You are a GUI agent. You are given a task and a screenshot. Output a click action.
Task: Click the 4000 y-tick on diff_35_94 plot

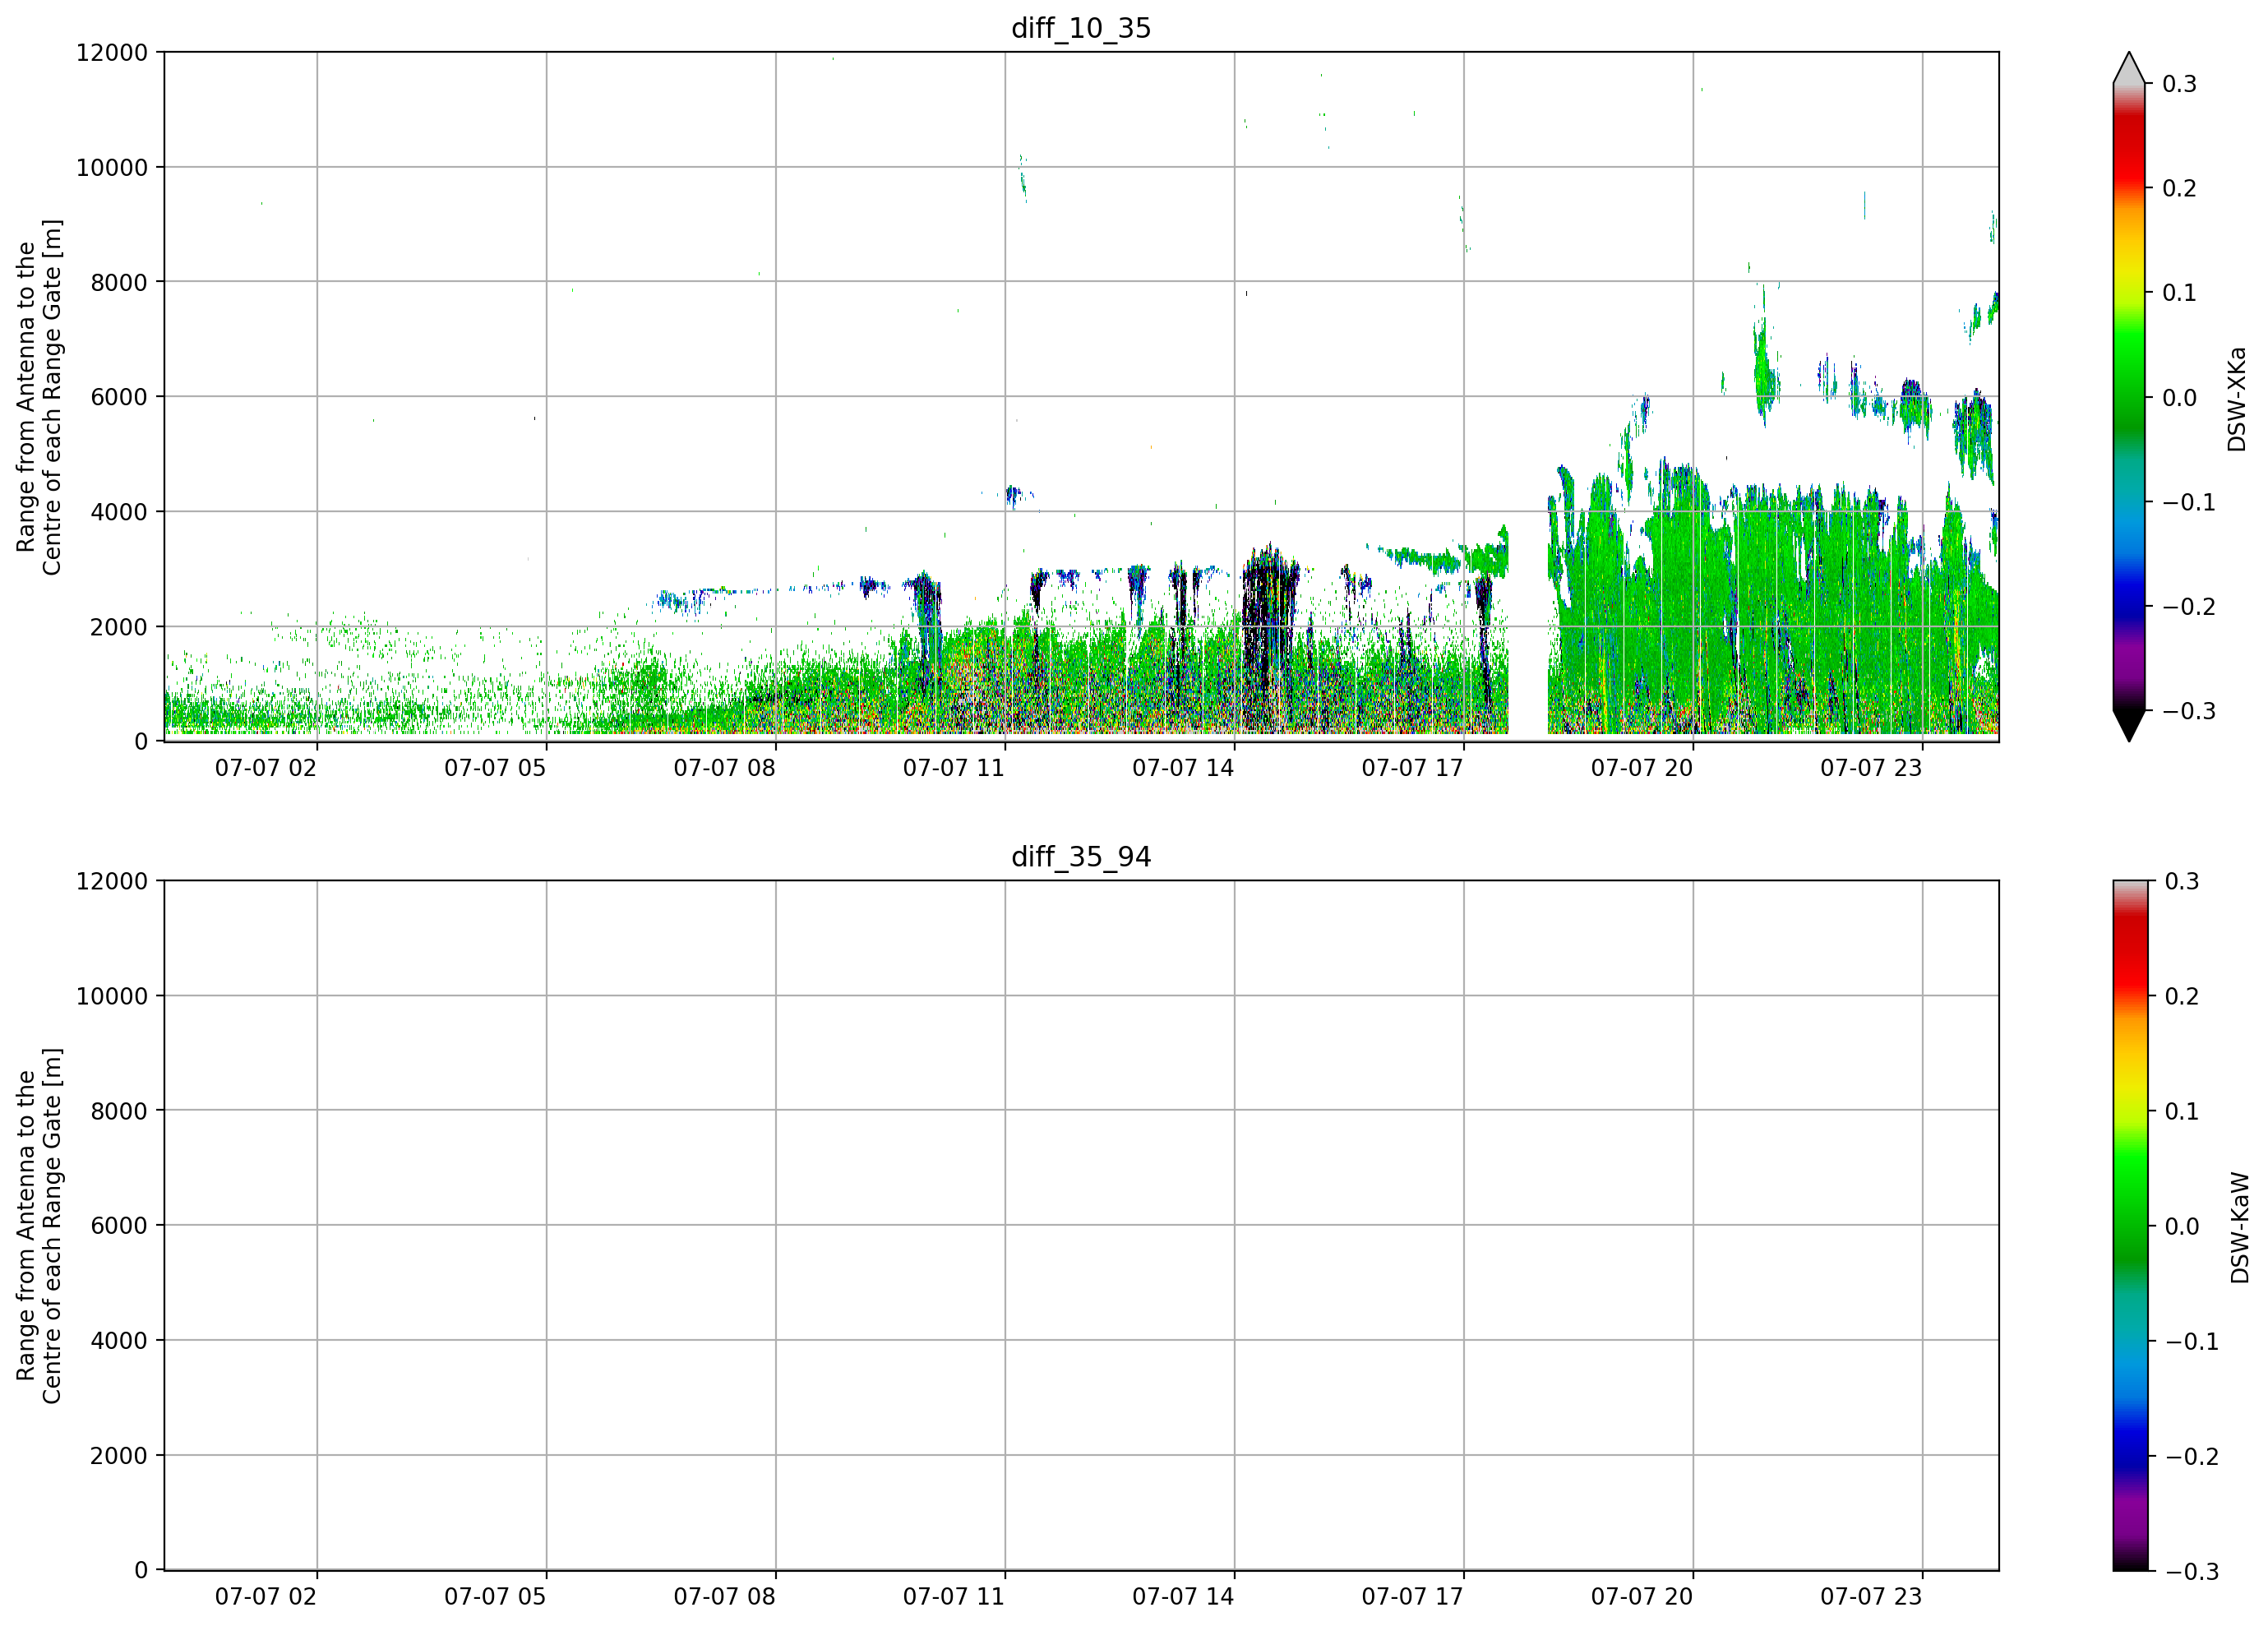119,1341
